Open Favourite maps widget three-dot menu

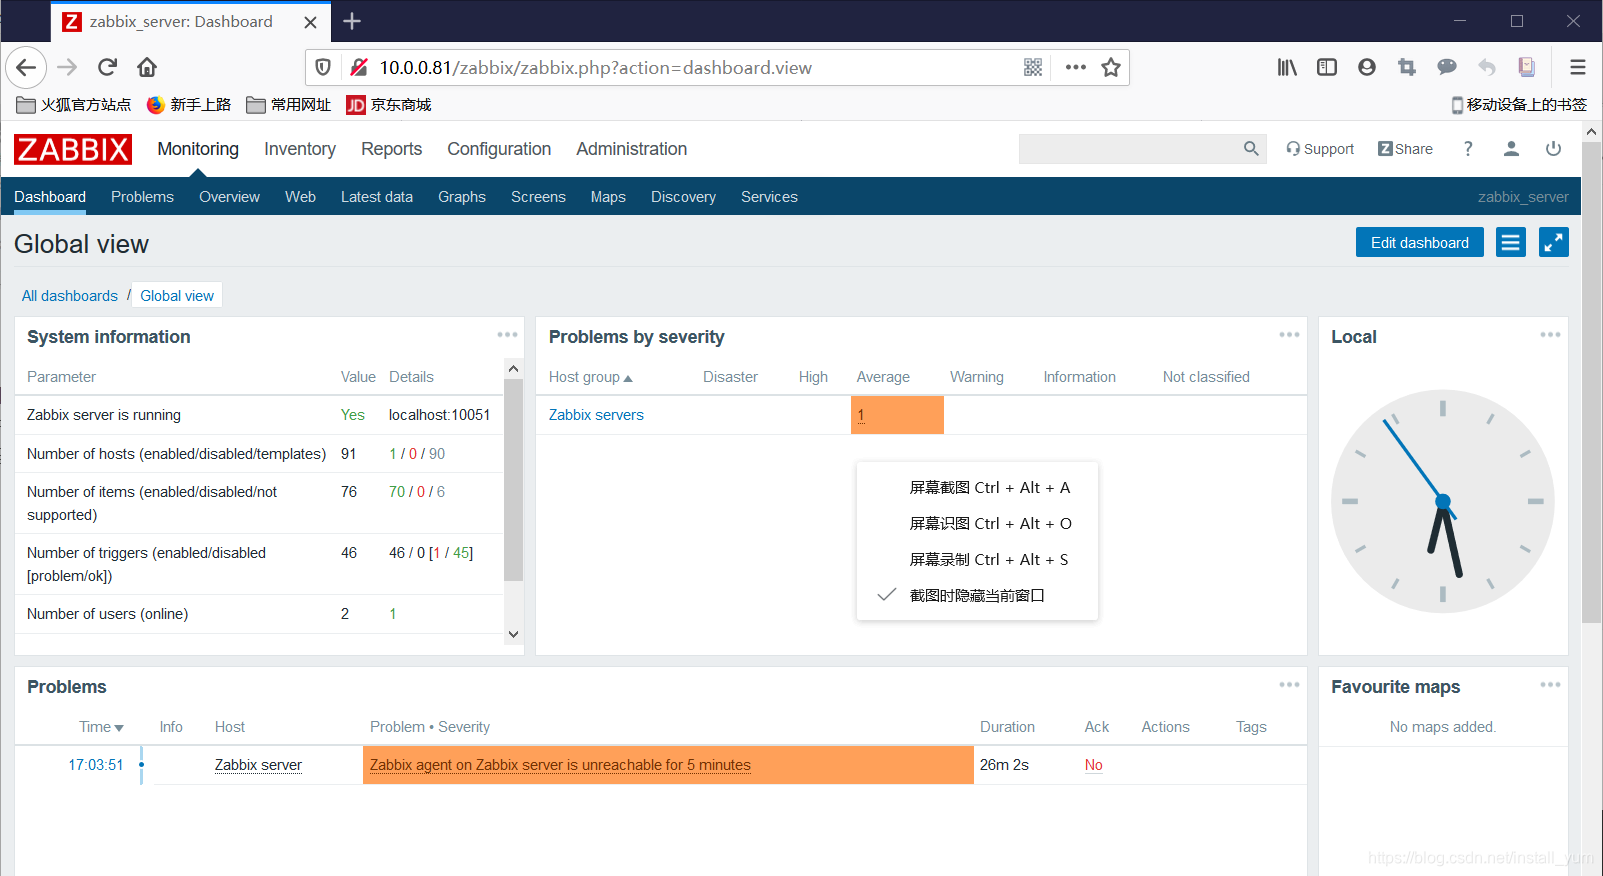coord(1550,685)
